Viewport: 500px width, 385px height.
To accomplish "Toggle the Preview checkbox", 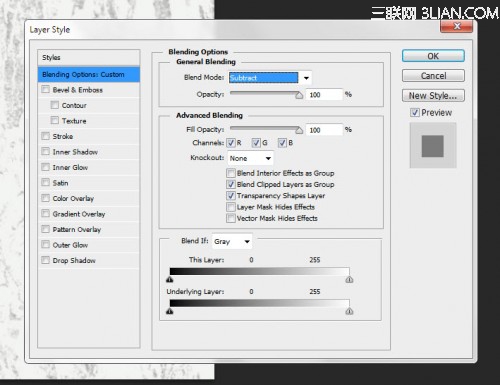I will 414,113.
